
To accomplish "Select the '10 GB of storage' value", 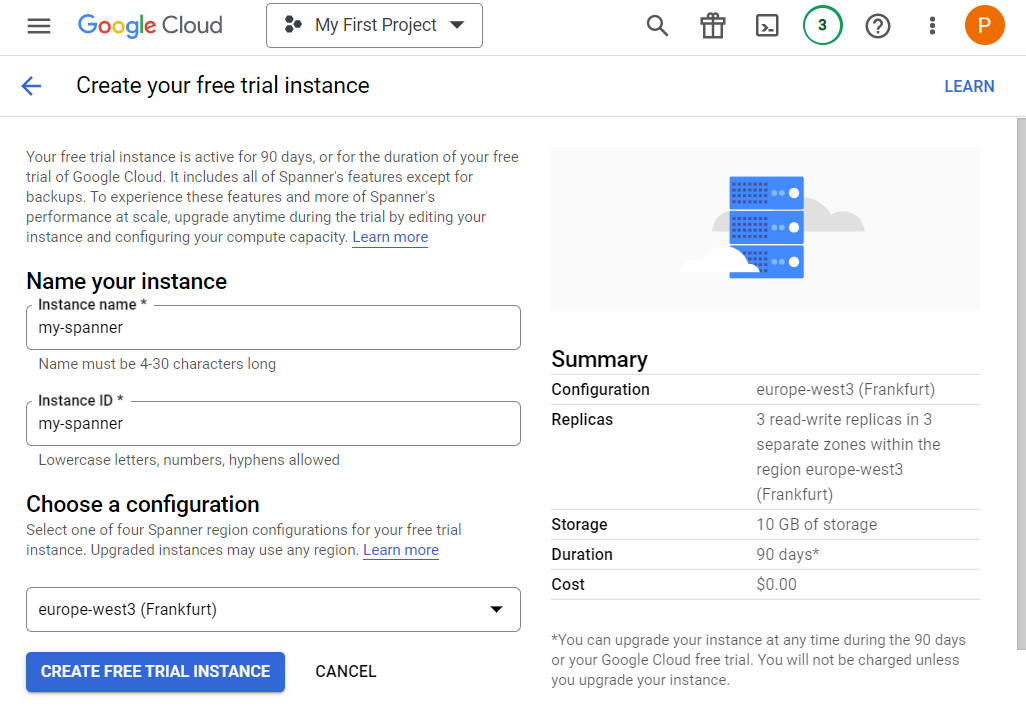I will (x=817, y=524).
